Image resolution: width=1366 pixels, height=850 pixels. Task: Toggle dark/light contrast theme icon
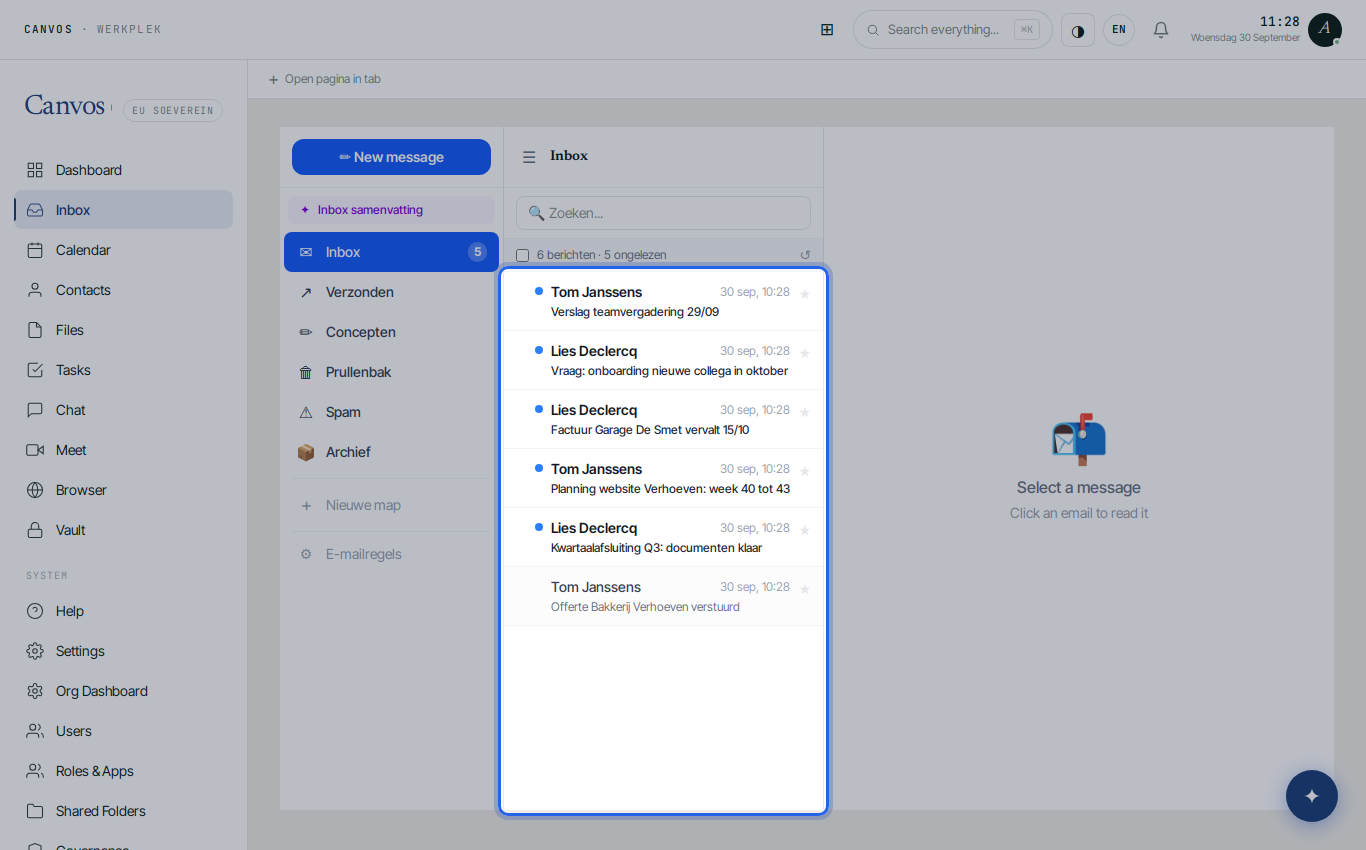(x=1078, y=30)
